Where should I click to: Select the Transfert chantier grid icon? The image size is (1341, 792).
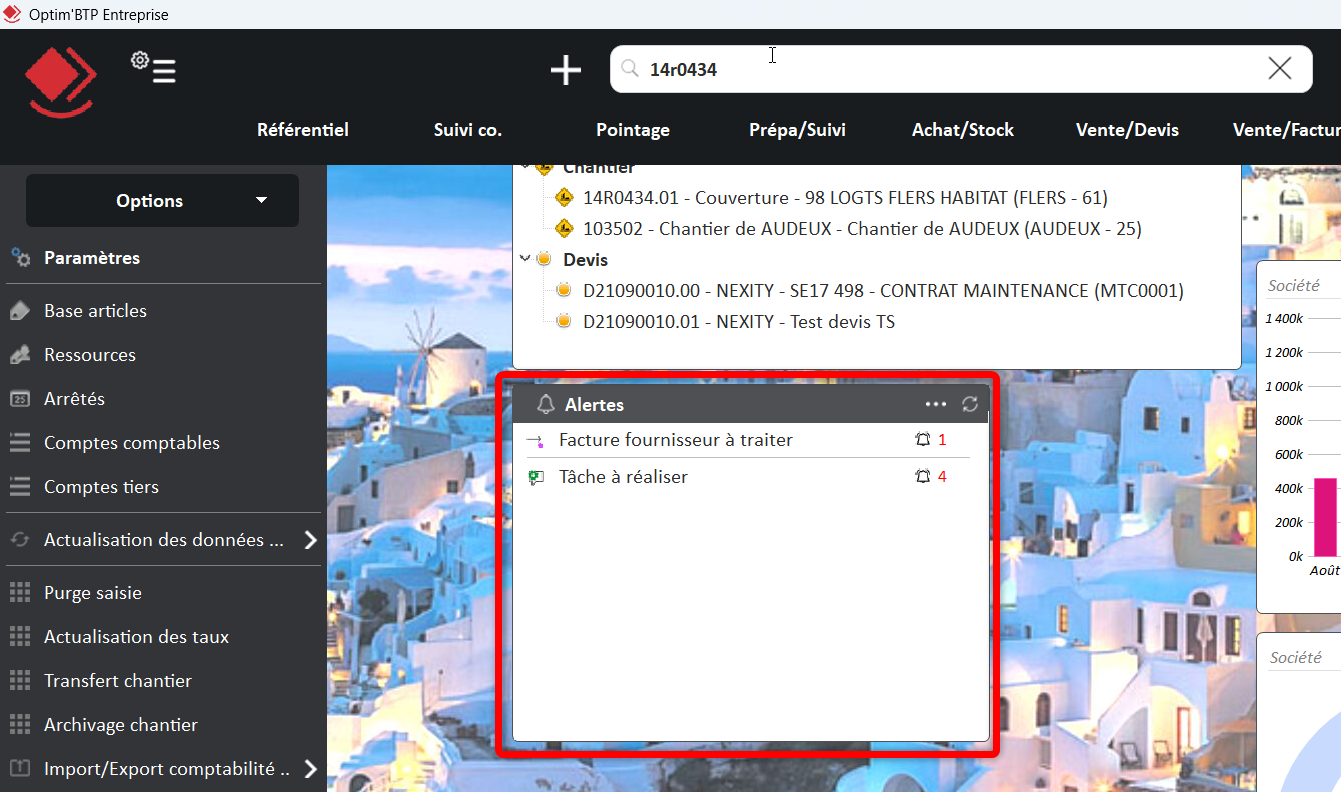coord(22,680)
